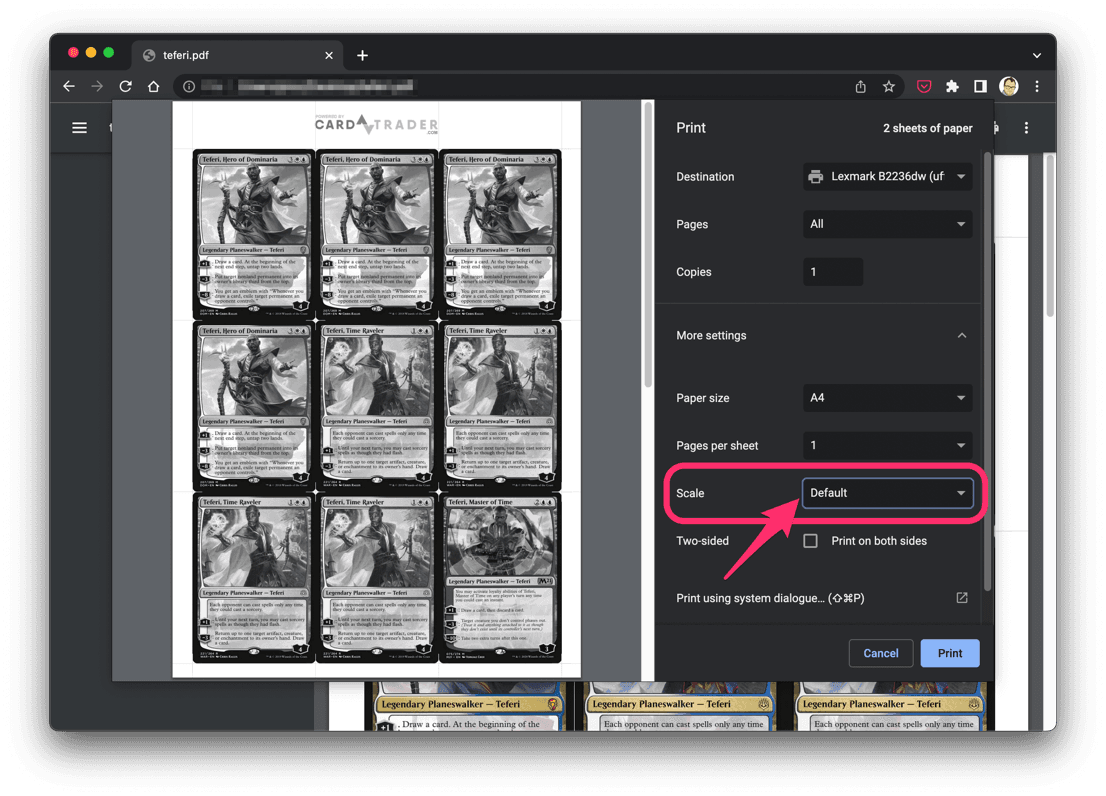The width and height of the screenshot is (1106, 796).
Task: Click the browser back arrow
Action: coord(69,87)
